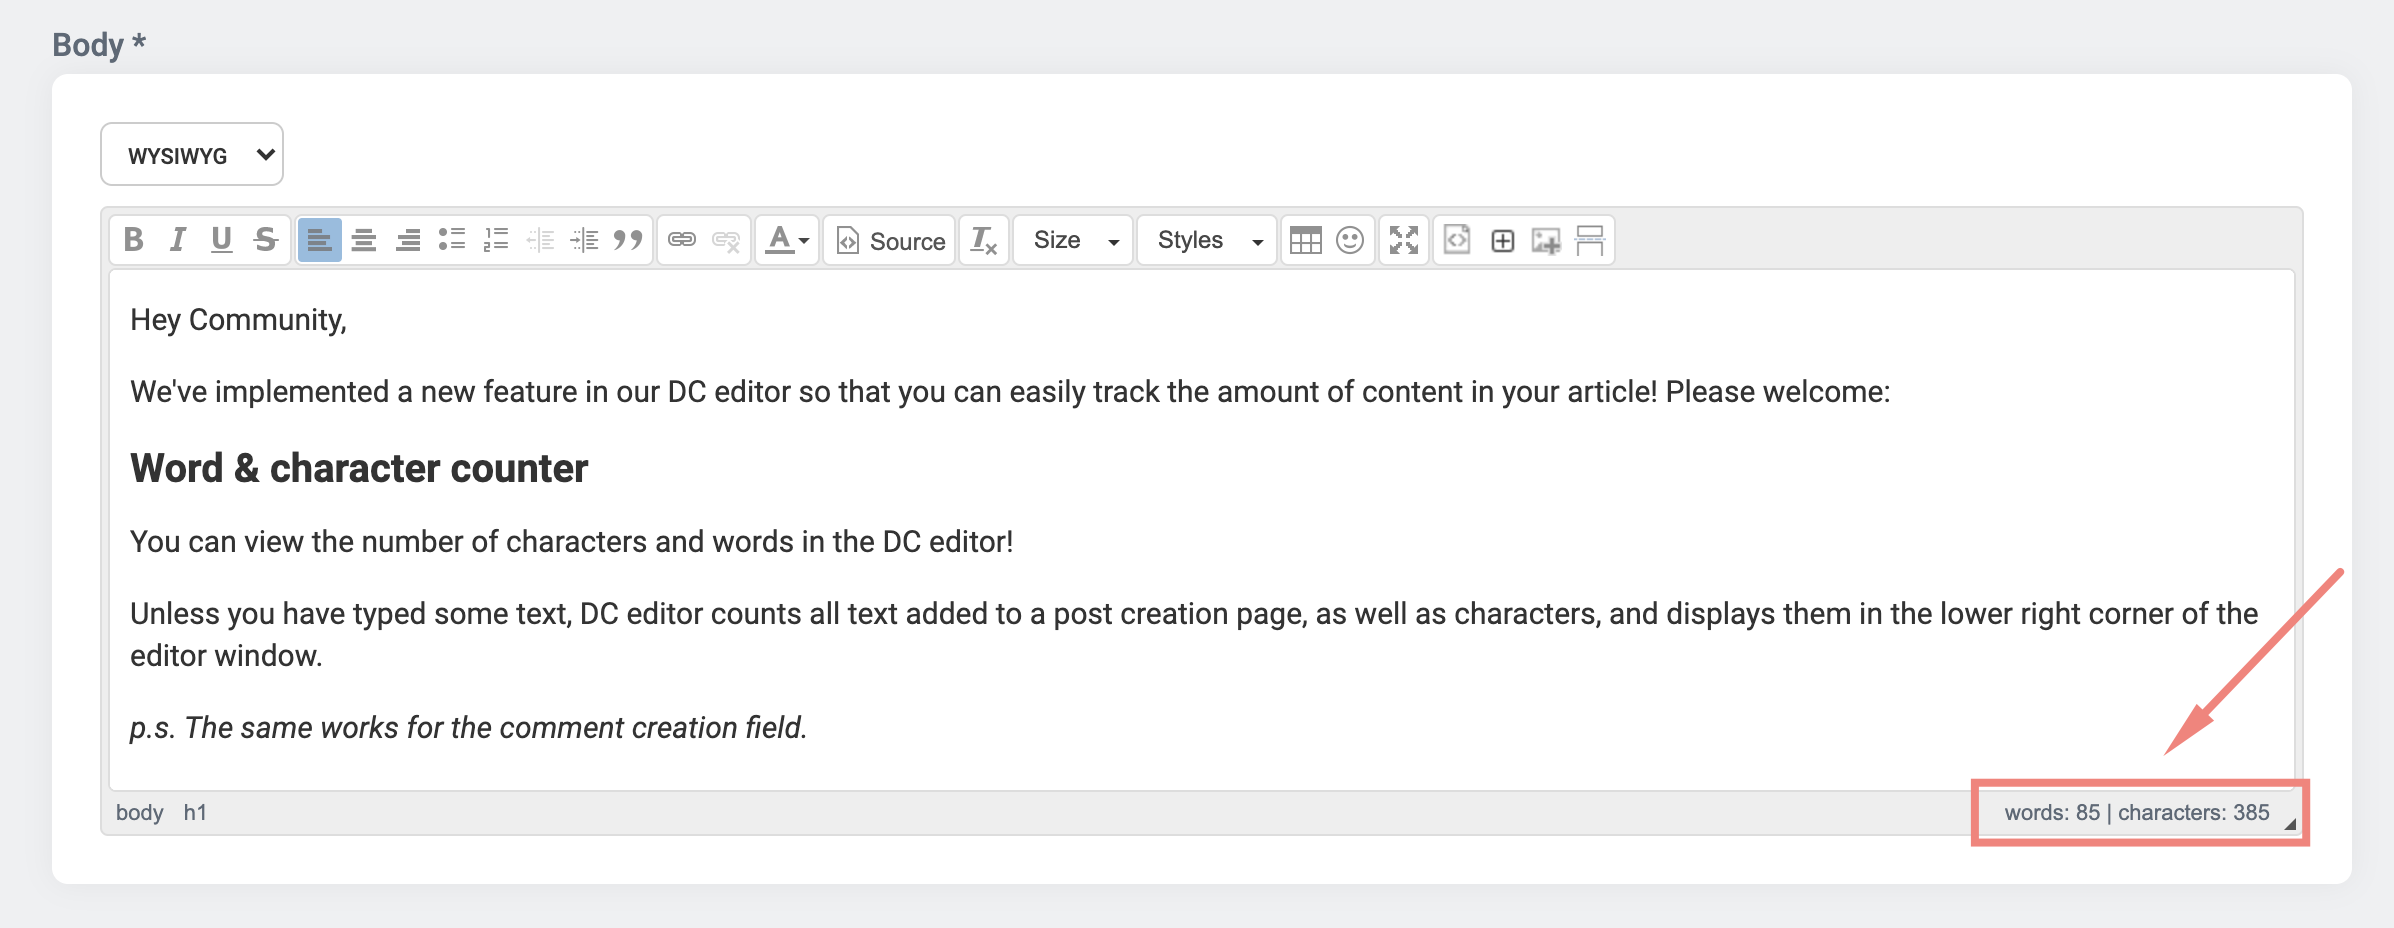Open the WYSIWYG editor mode dropdown
This screenshot has width=2394, height=928.
click(x=192, y=155)
